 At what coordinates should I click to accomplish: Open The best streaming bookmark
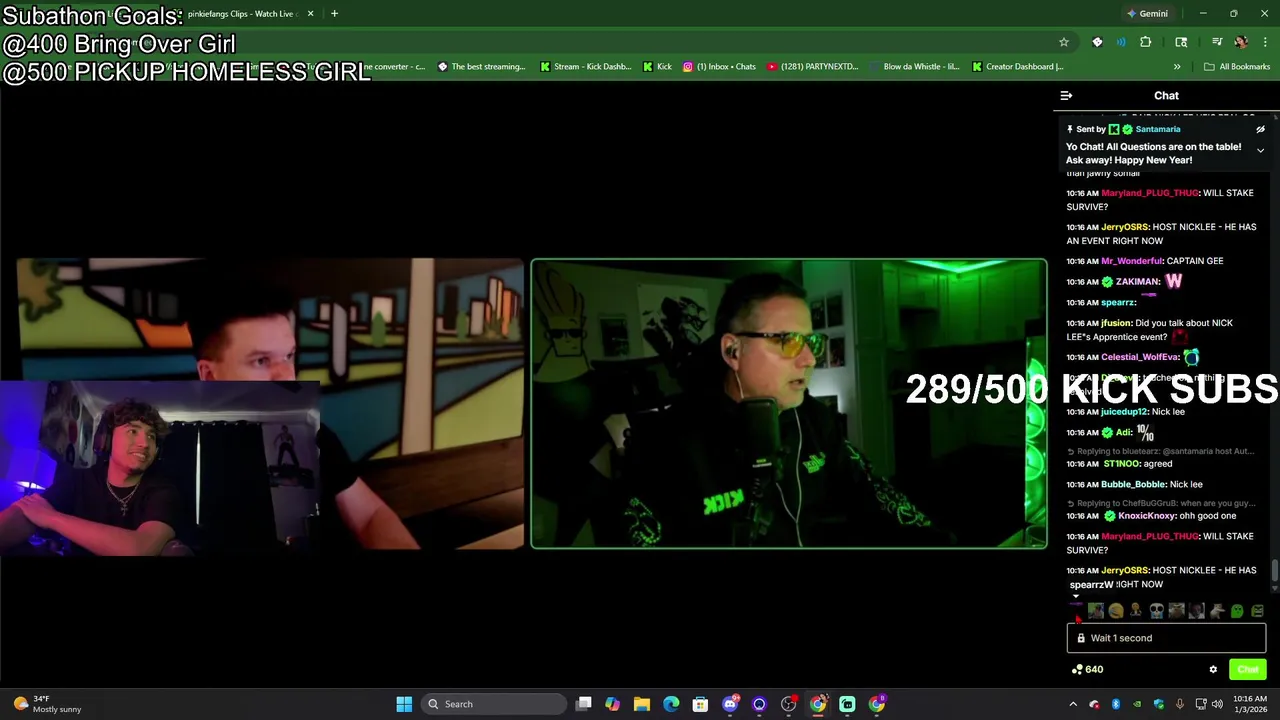[x=482, y=67]
